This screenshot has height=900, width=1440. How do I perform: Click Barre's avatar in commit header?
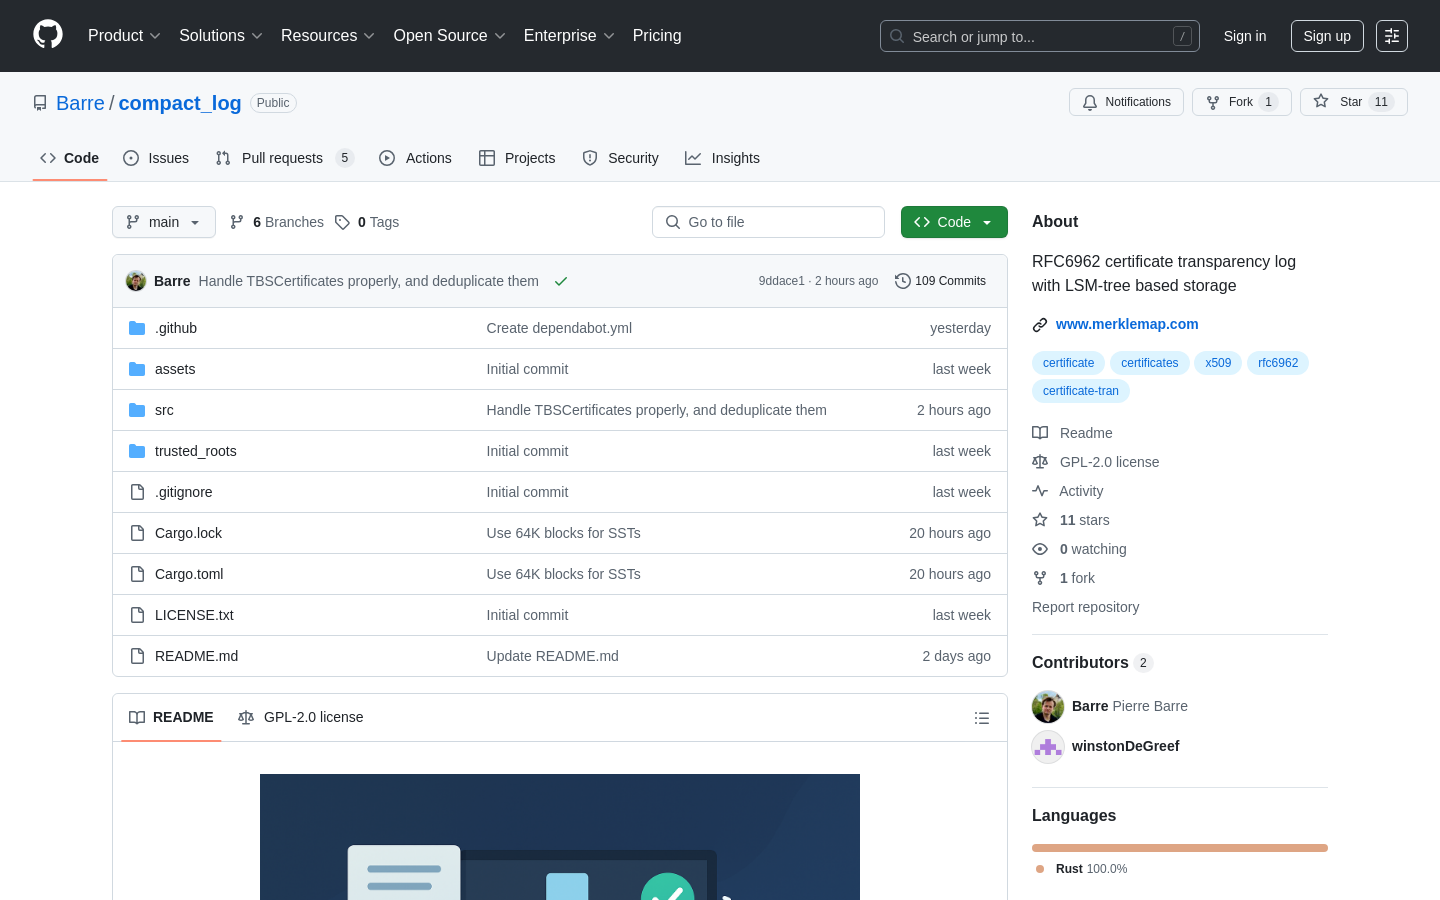tap(136, 281)
